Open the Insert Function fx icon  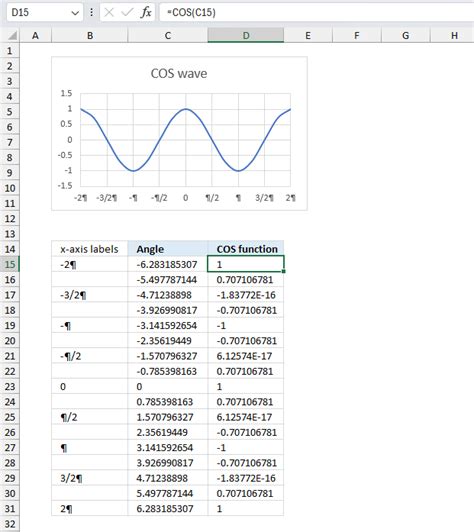pyautogui.click(x=146, y=13)
